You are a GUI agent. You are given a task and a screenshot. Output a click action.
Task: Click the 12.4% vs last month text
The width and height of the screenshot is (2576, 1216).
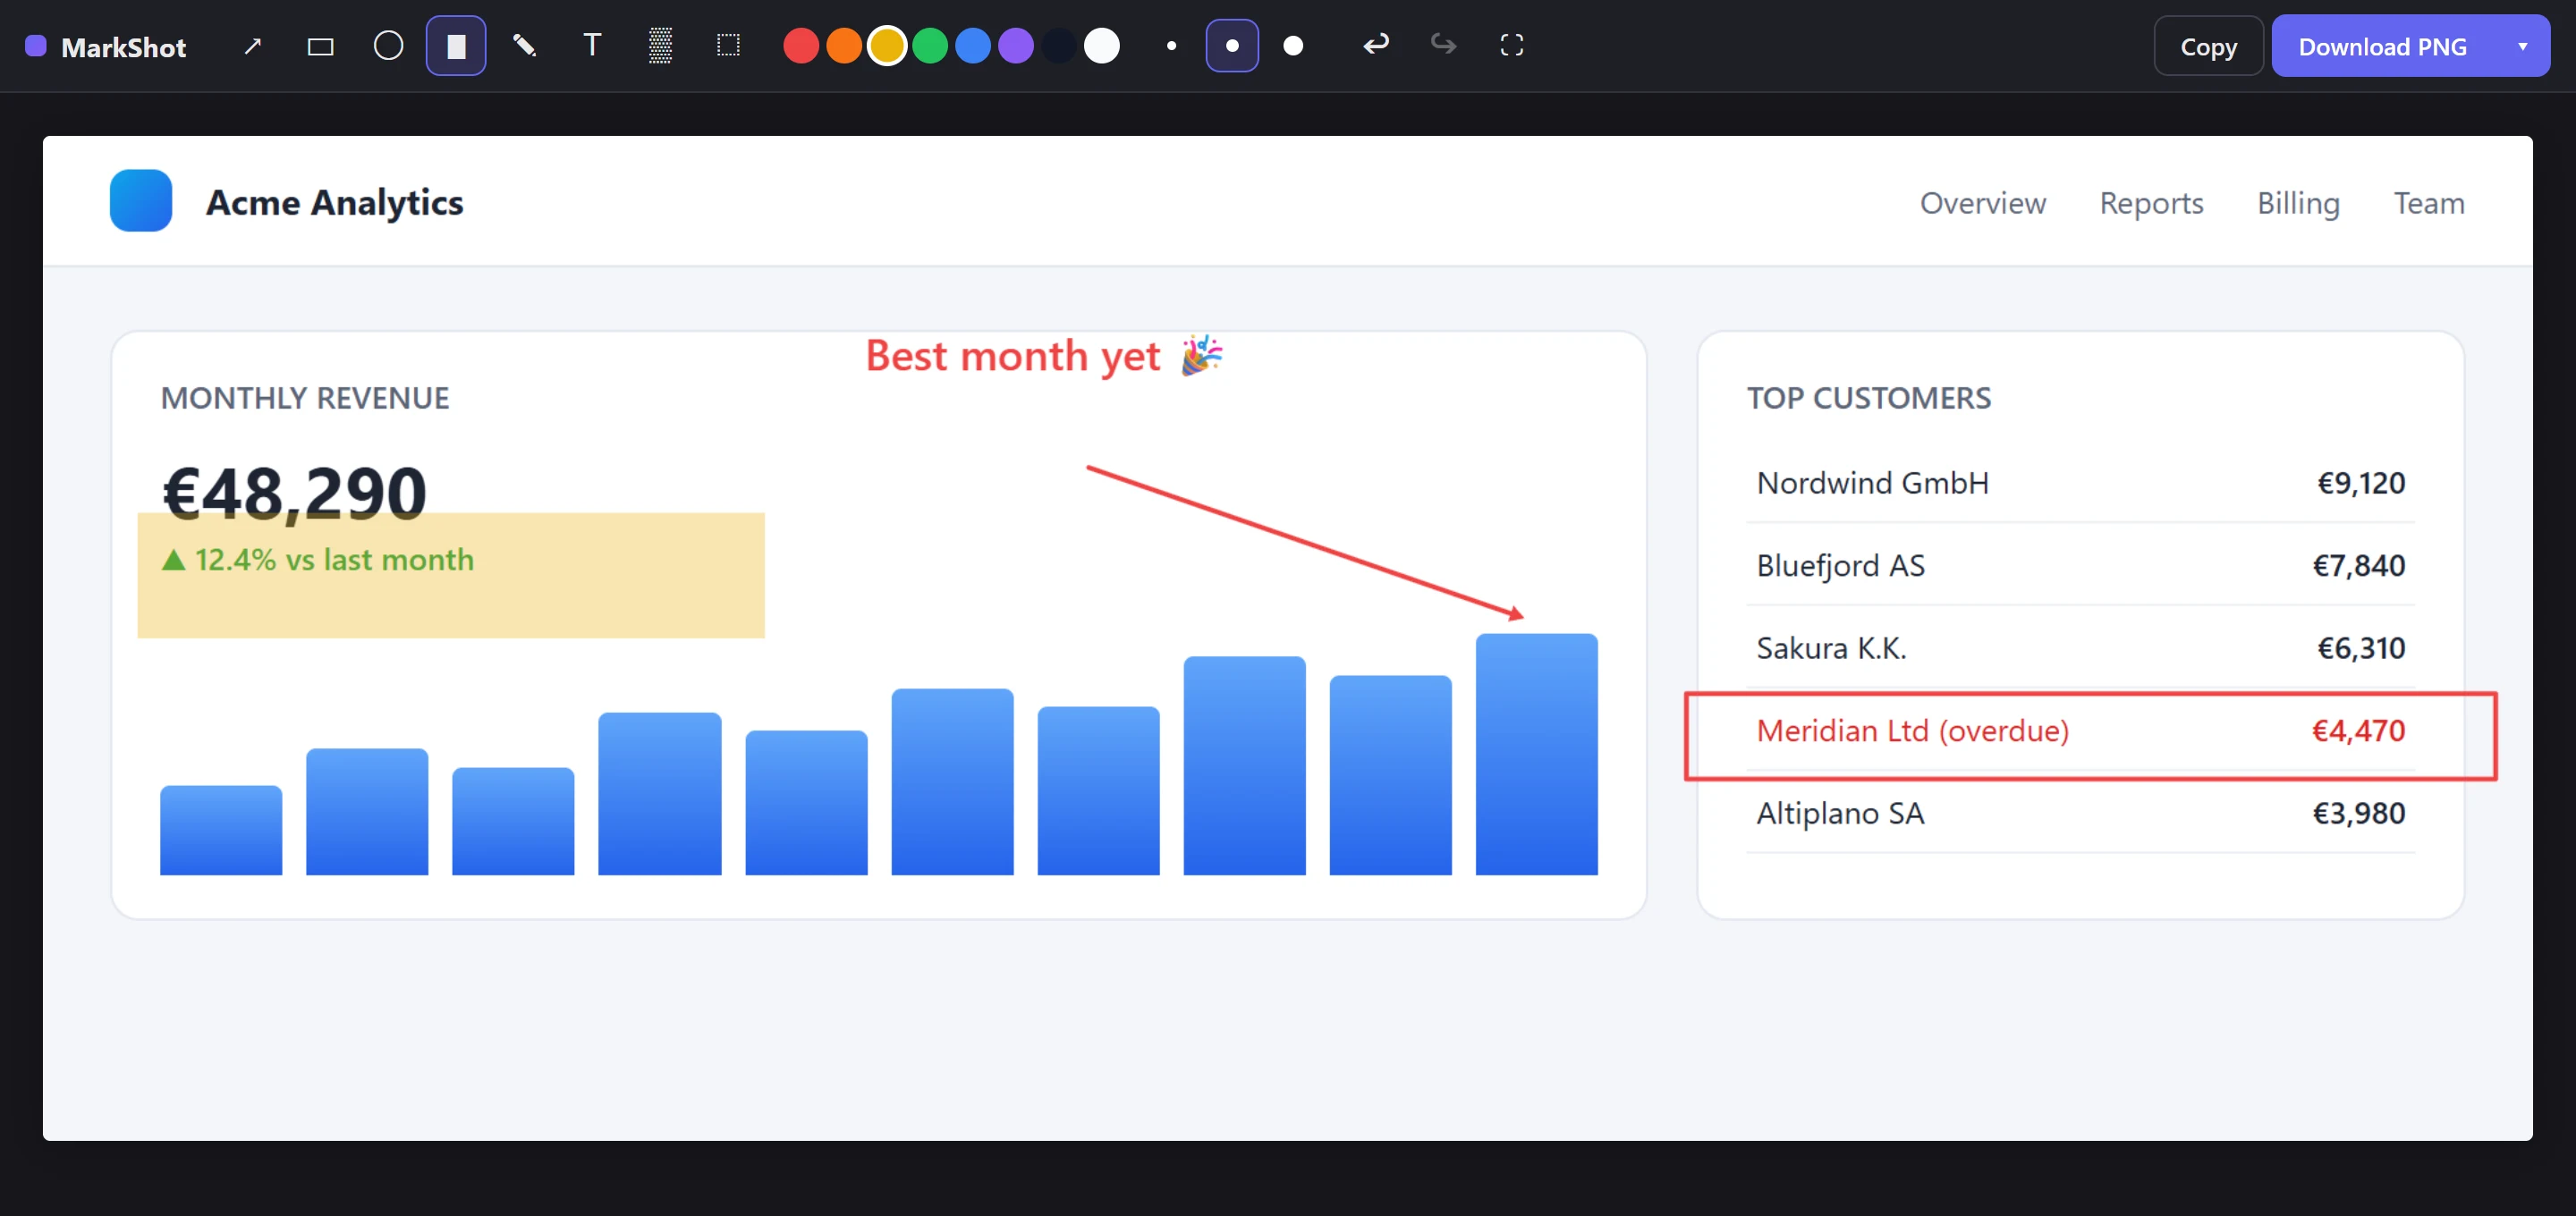click(317, 560)
